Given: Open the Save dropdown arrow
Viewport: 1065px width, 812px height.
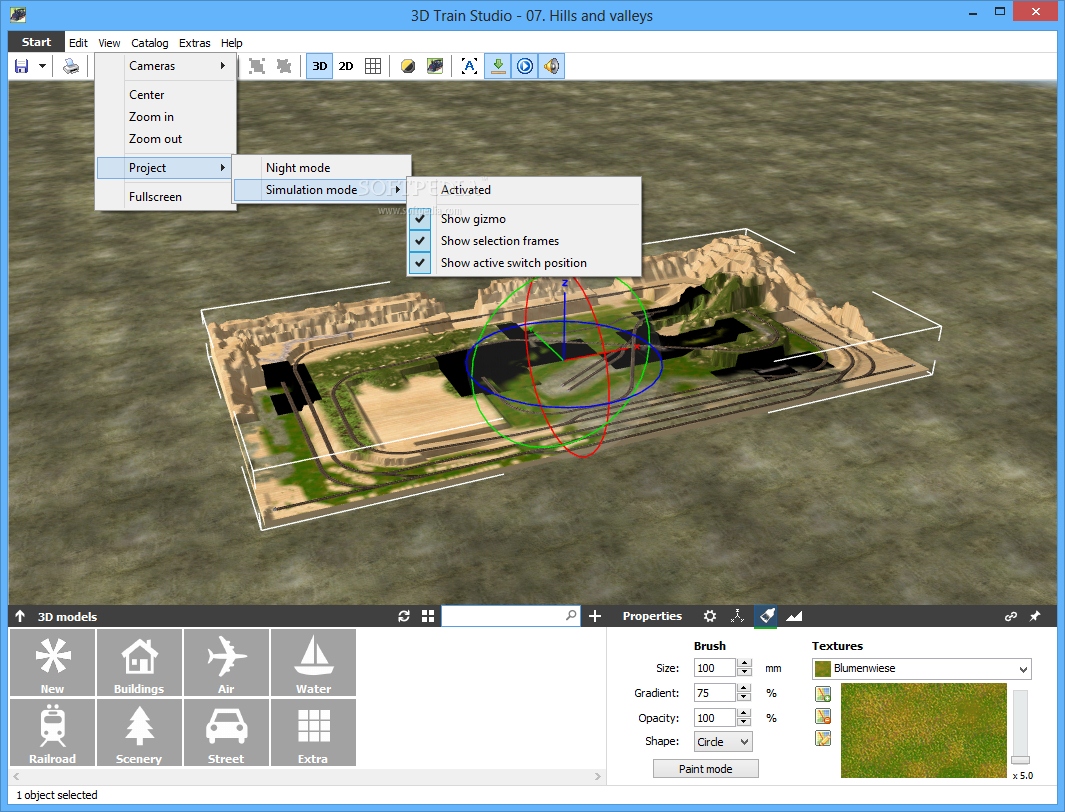Looking at the screenshot, I should click(x=42, y=66).
